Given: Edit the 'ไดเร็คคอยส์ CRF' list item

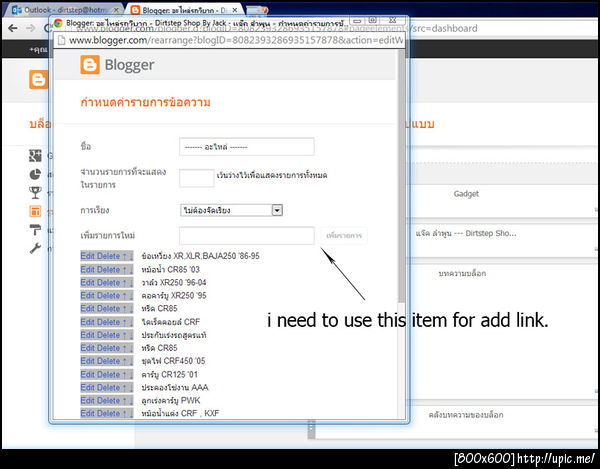Looking at the screenshot, I should (x=88, y=322).
